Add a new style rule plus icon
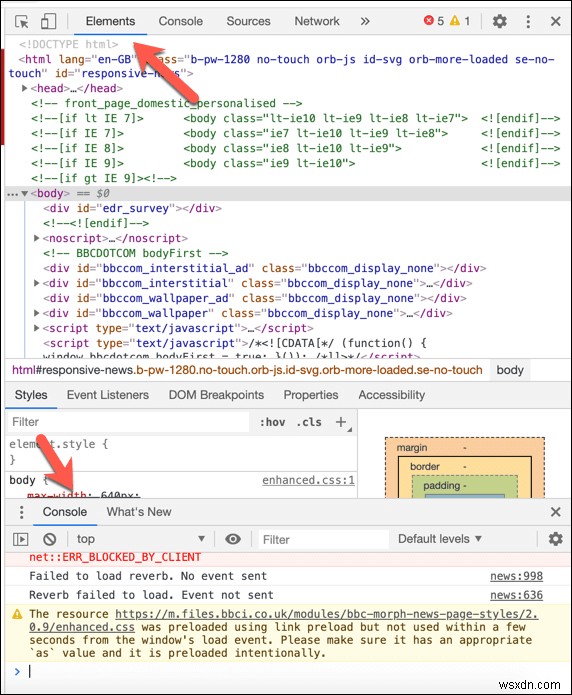 pyautogui.click(x=341, y=422)
